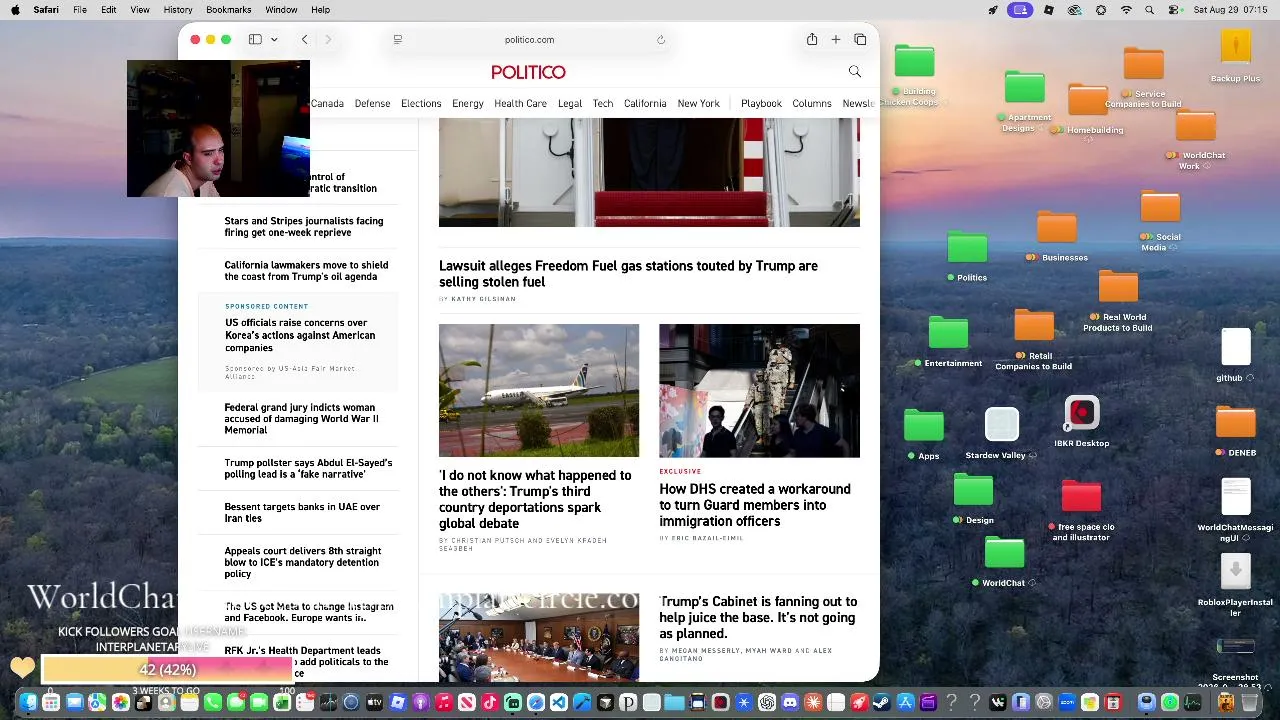The height and width of the screenshot is (720, 1280).
Task: Open Spotlight search in menu bar
Action: (x=1150, y=10)
